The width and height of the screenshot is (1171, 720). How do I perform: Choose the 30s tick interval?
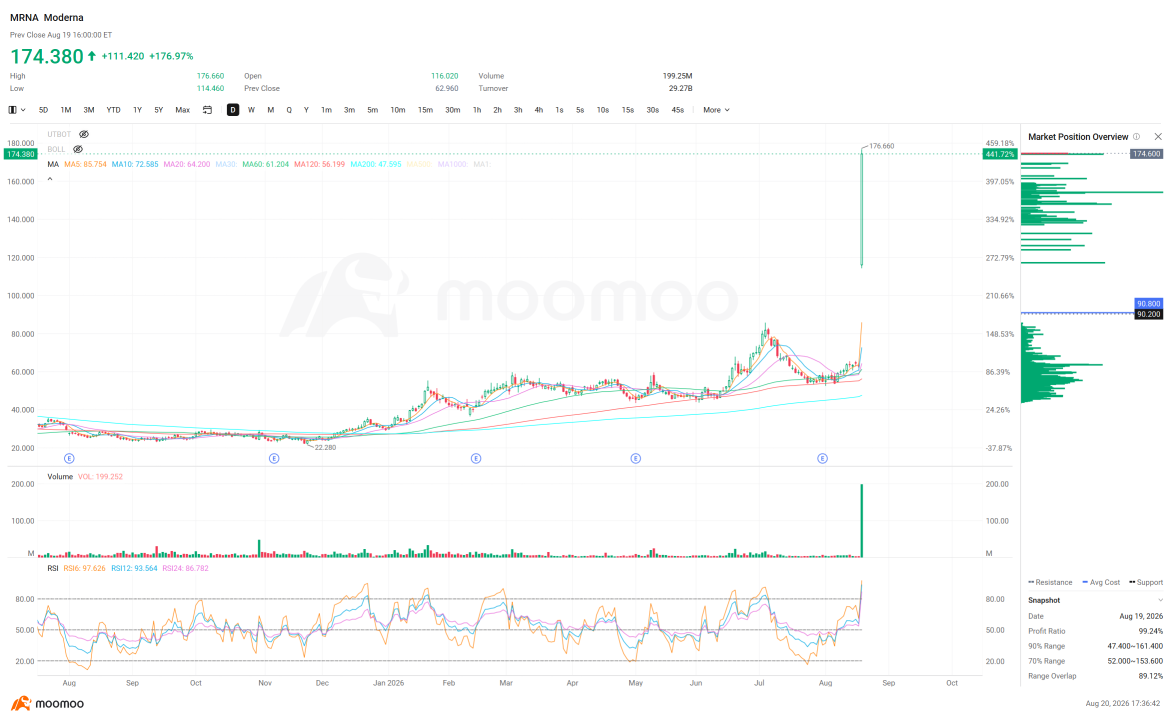(x=653, y=110)
